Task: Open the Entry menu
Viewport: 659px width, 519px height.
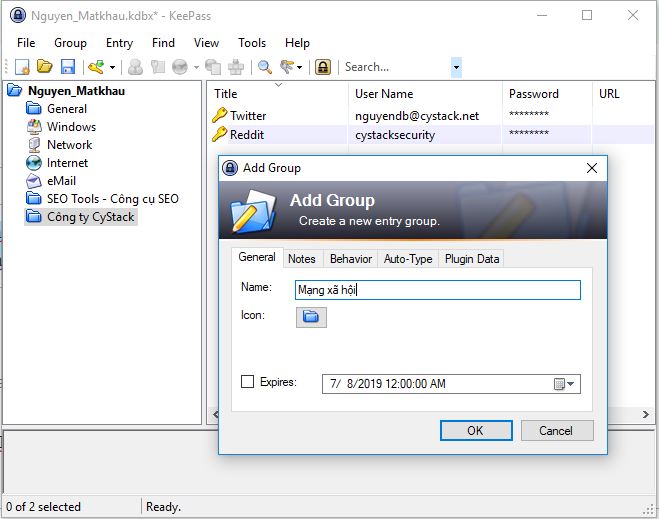Action: [119, 43]
